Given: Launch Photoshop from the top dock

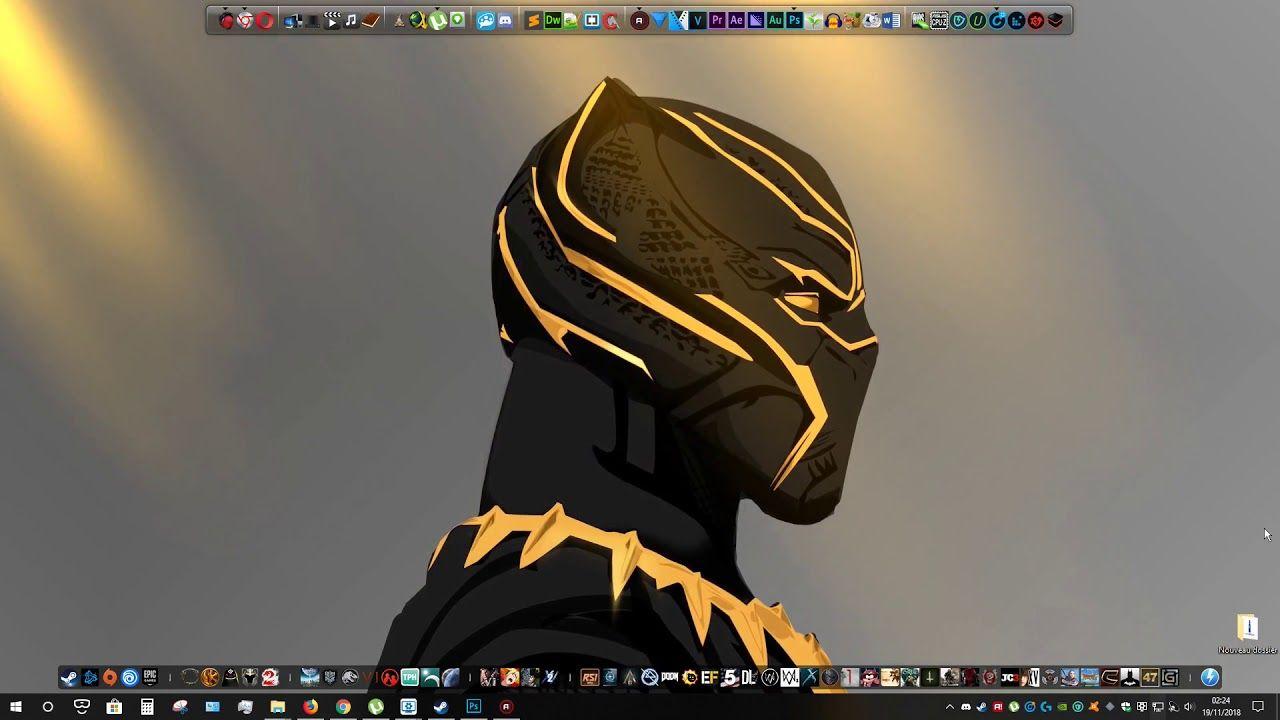Looking at the screenshot, I should pyautogui.click(x=795, y=20).
